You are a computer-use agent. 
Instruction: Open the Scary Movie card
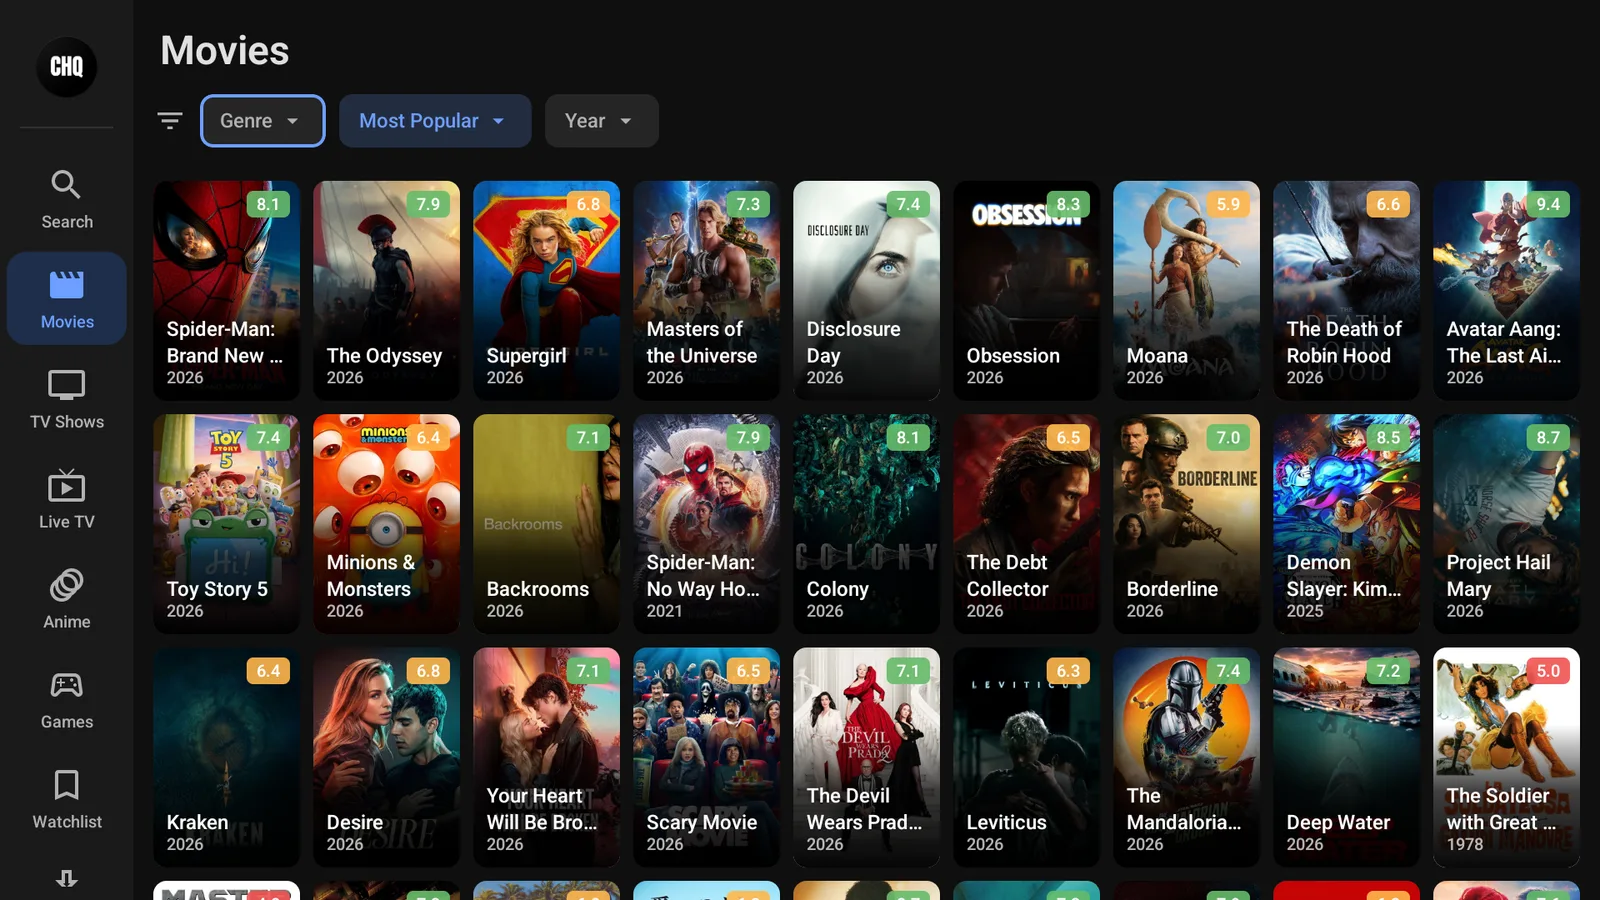pyautogui.click(x=707, y=757)
